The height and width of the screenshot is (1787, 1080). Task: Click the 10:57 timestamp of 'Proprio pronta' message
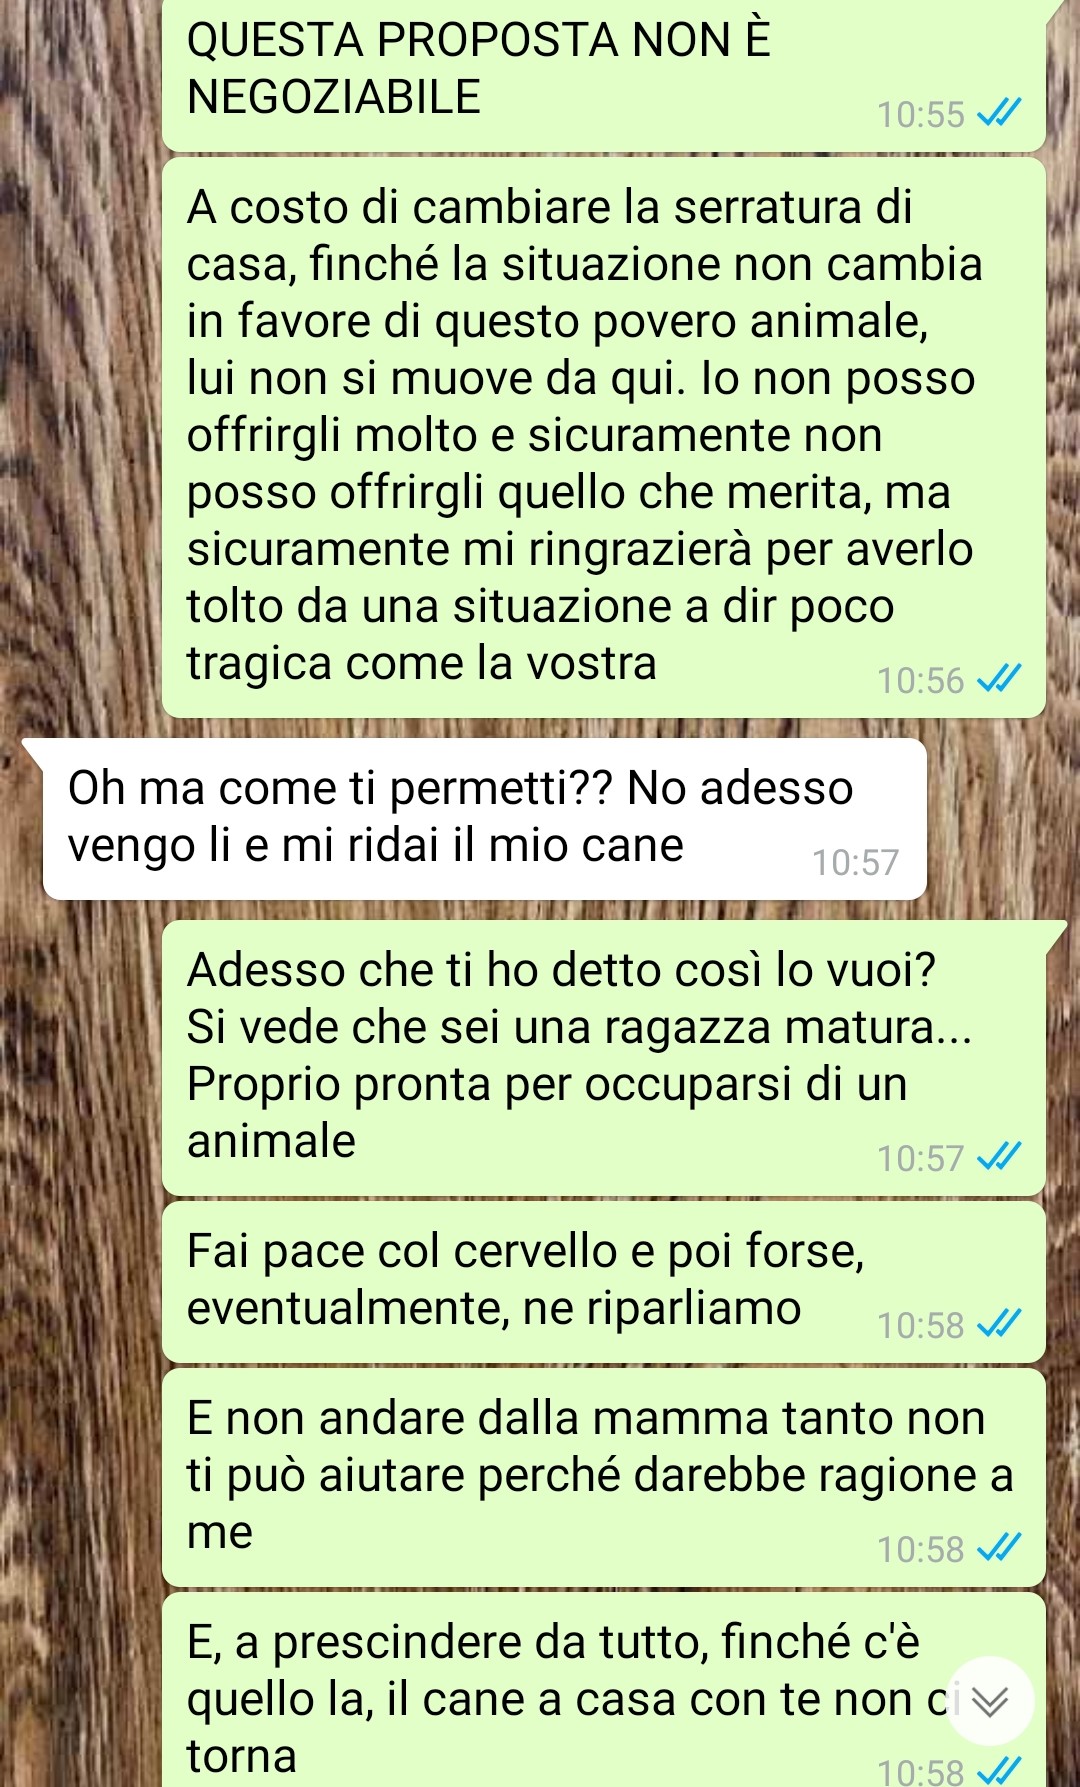point(920,1158)
